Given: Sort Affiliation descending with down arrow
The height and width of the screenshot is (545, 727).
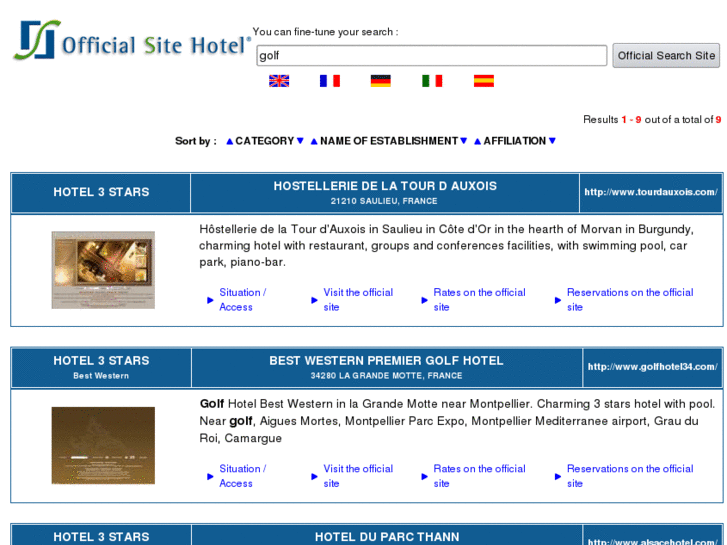Looking at the screenshot, I should 552,141.
